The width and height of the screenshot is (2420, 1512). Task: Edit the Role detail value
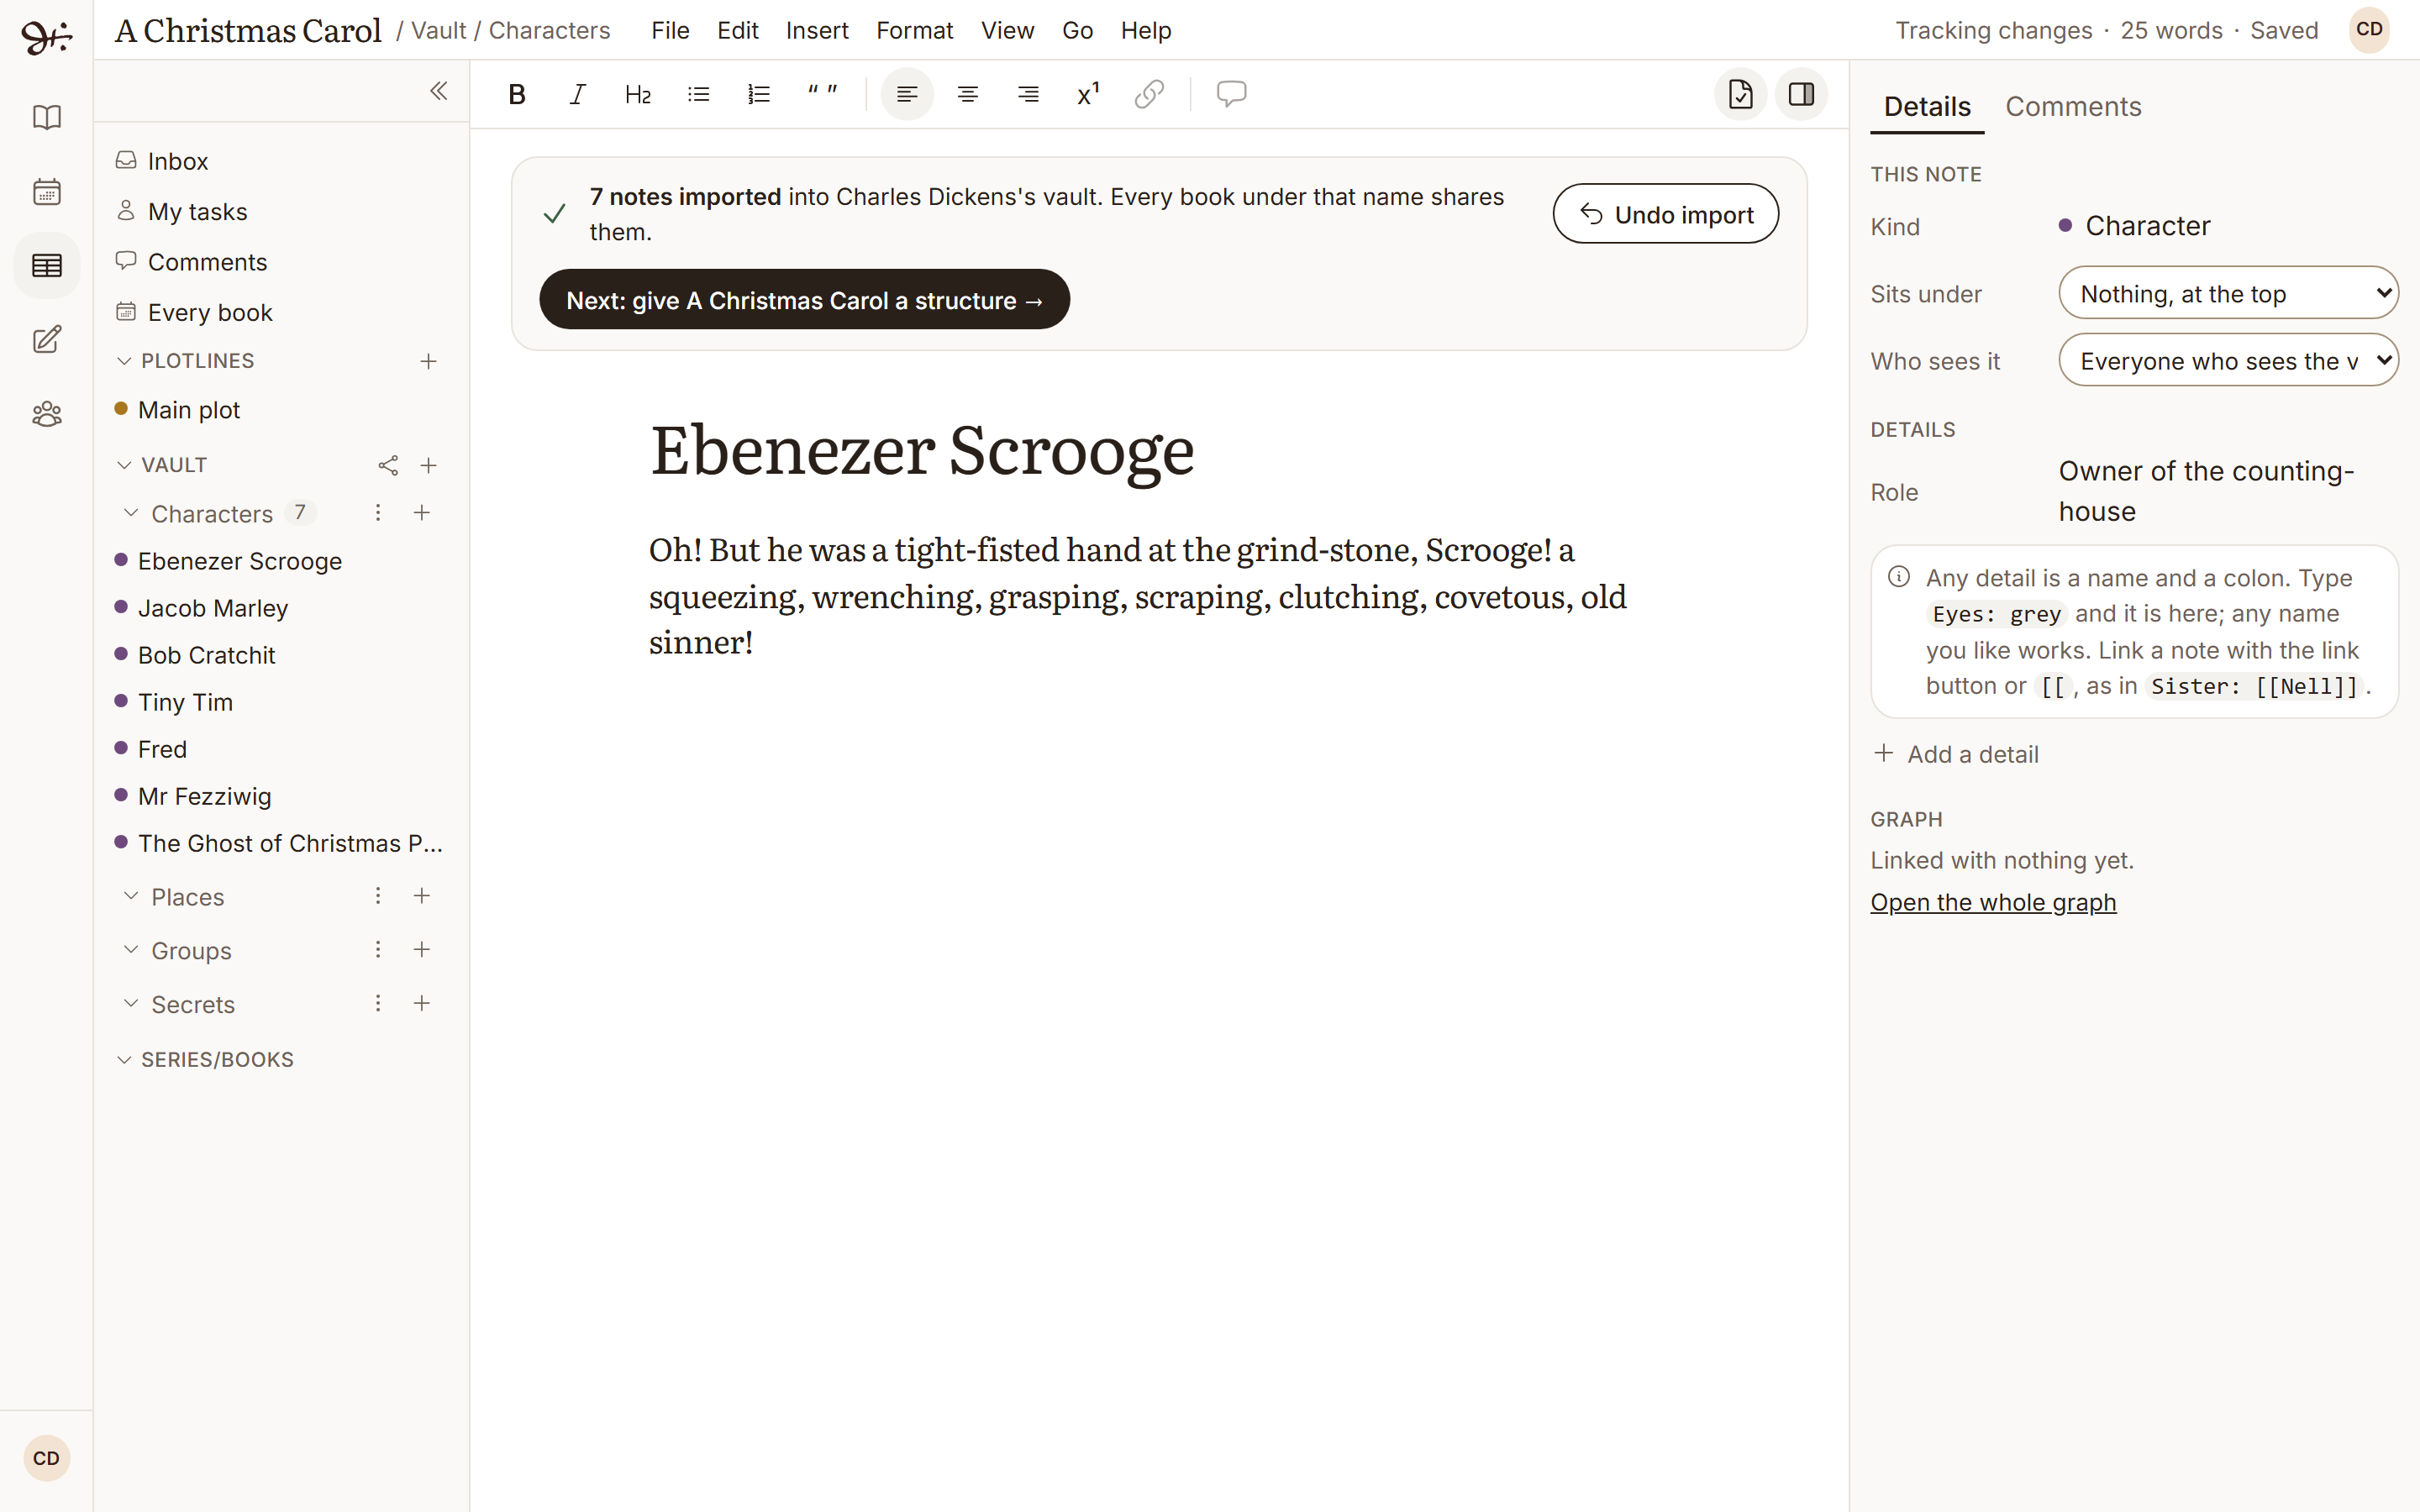(2206, 491)
